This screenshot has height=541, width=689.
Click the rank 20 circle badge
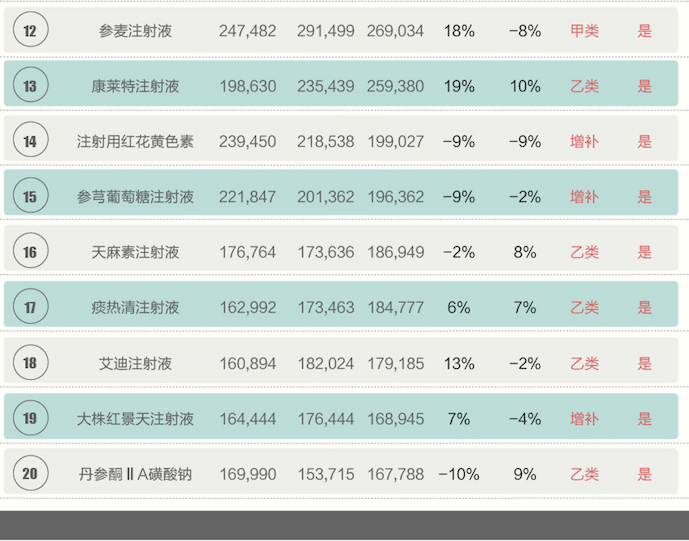[30, 474]
